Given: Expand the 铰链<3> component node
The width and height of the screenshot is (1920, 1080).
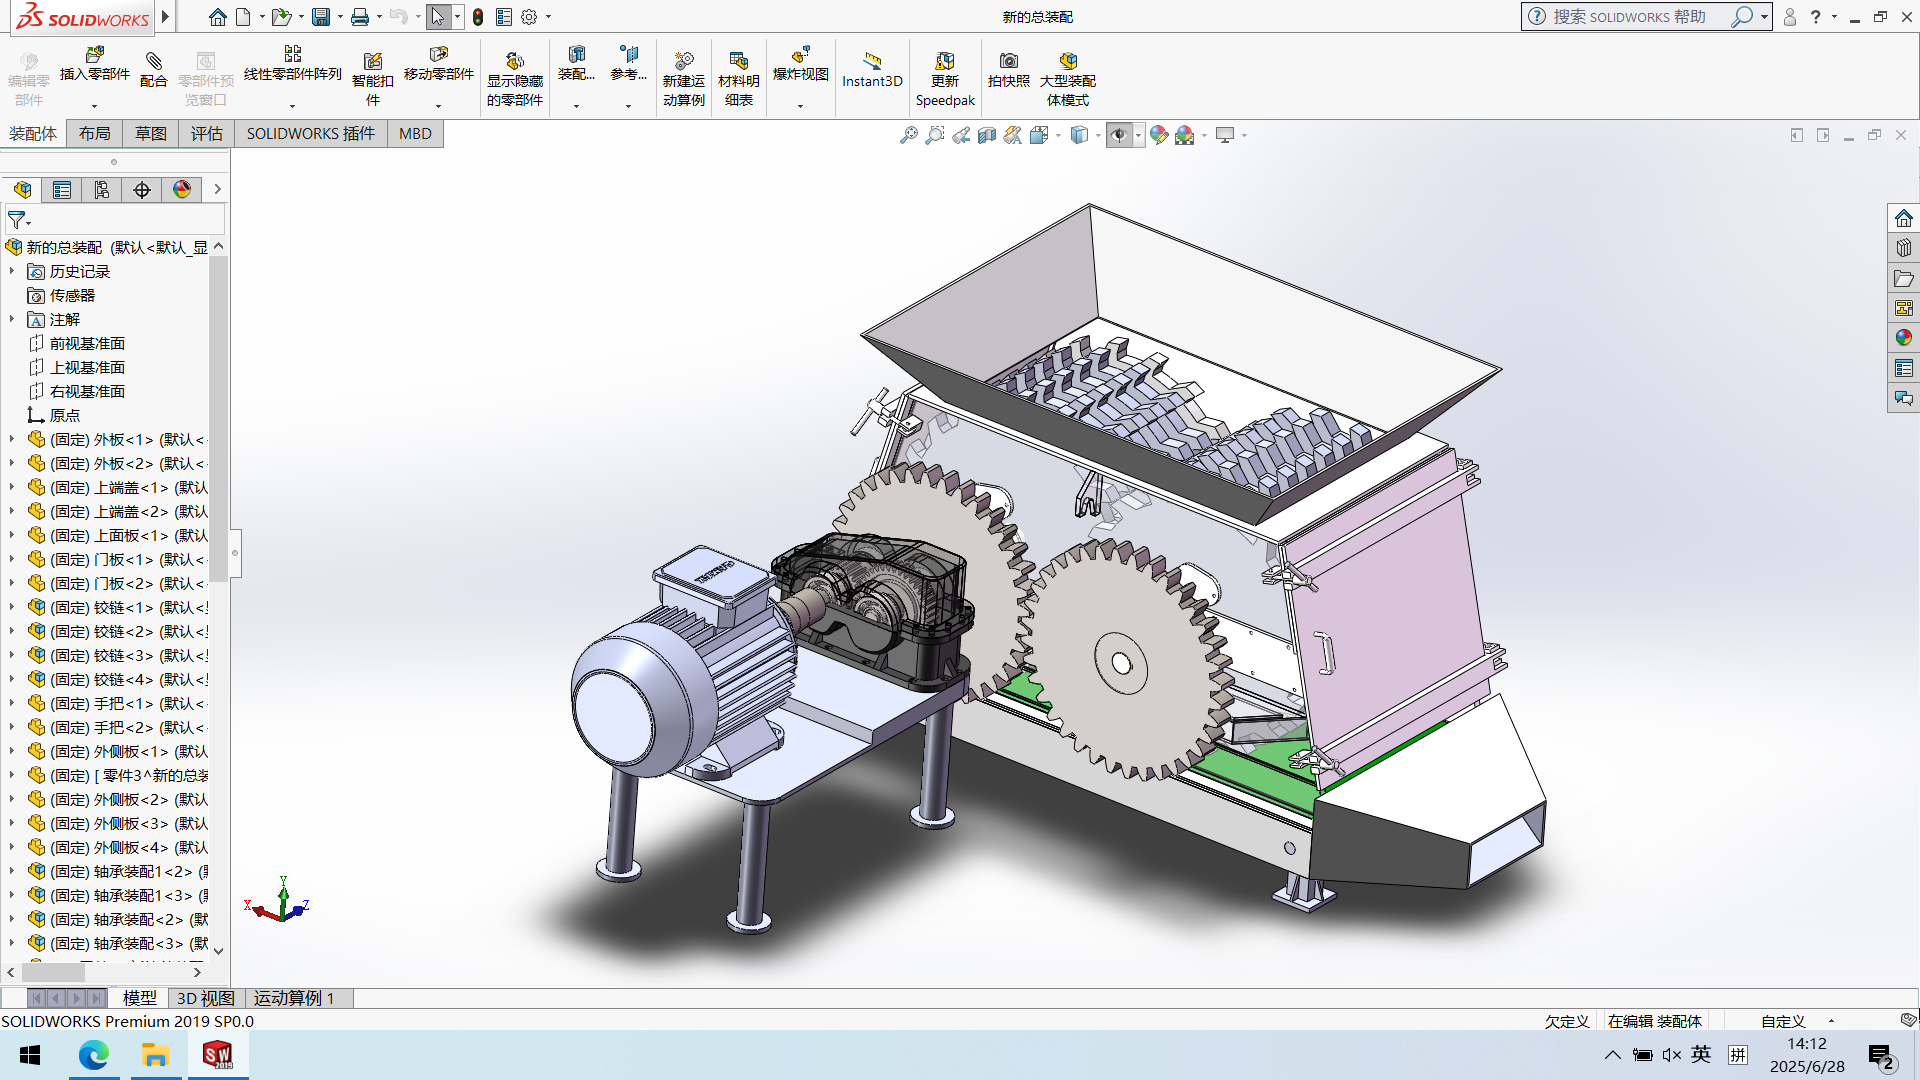Looking at the screenshot, I should click(12, 655).
